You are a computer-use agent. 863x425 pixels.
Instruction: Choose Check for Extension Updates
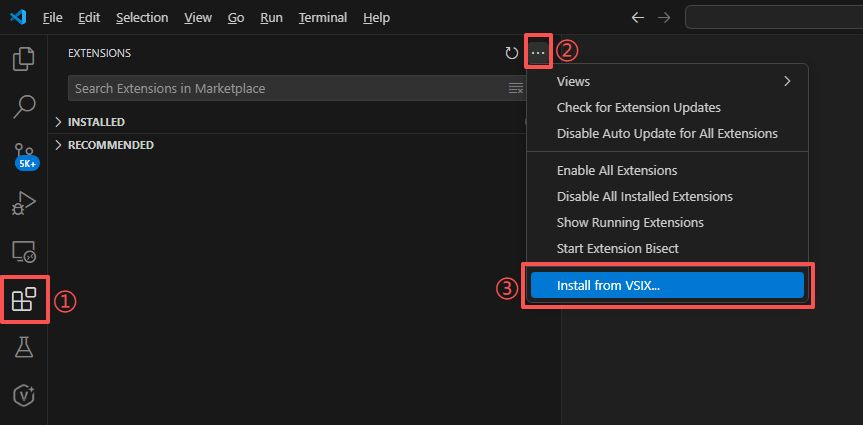(x=638, y=107)
